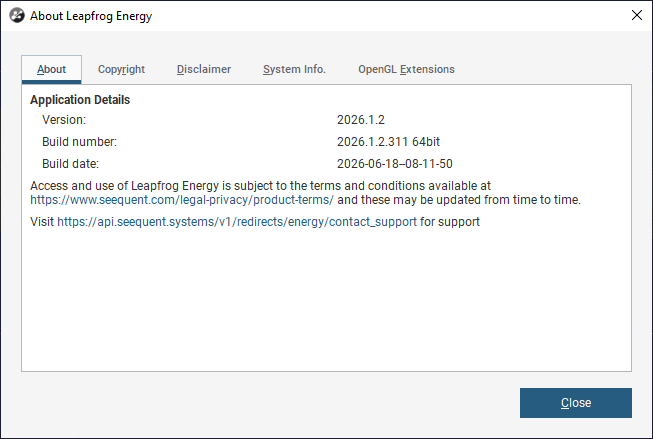Open the Disclaimer tab

[204, 69]
